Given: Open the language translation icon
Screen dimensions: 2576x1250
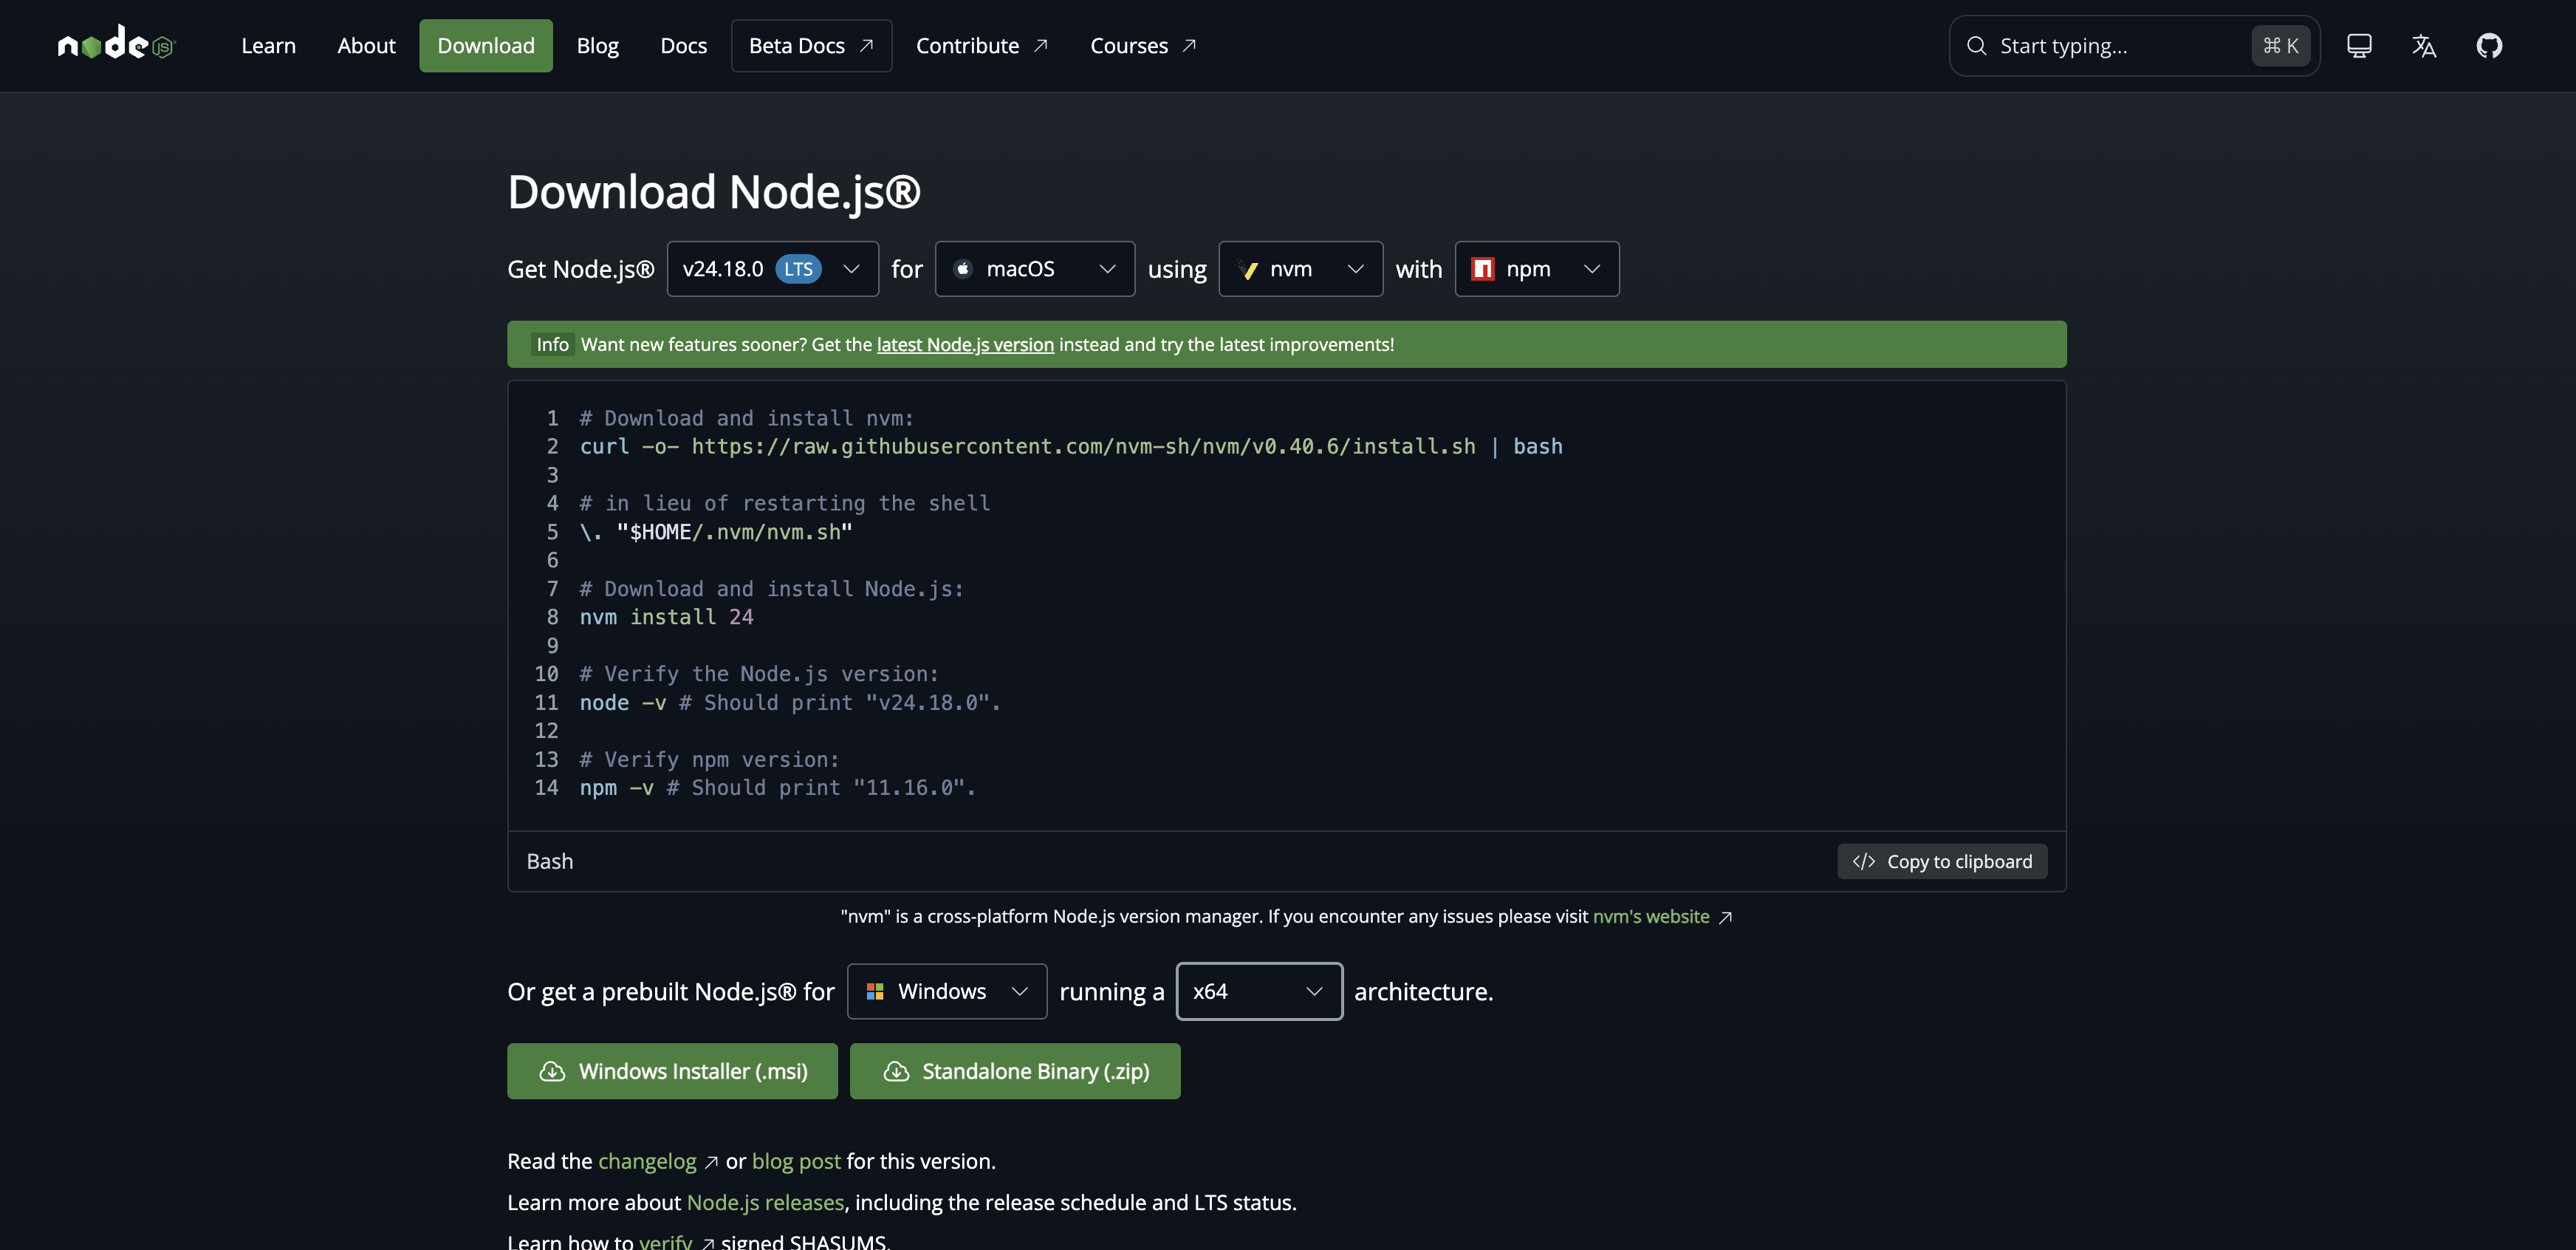Looking at the screenshot, I should 2424,45.
